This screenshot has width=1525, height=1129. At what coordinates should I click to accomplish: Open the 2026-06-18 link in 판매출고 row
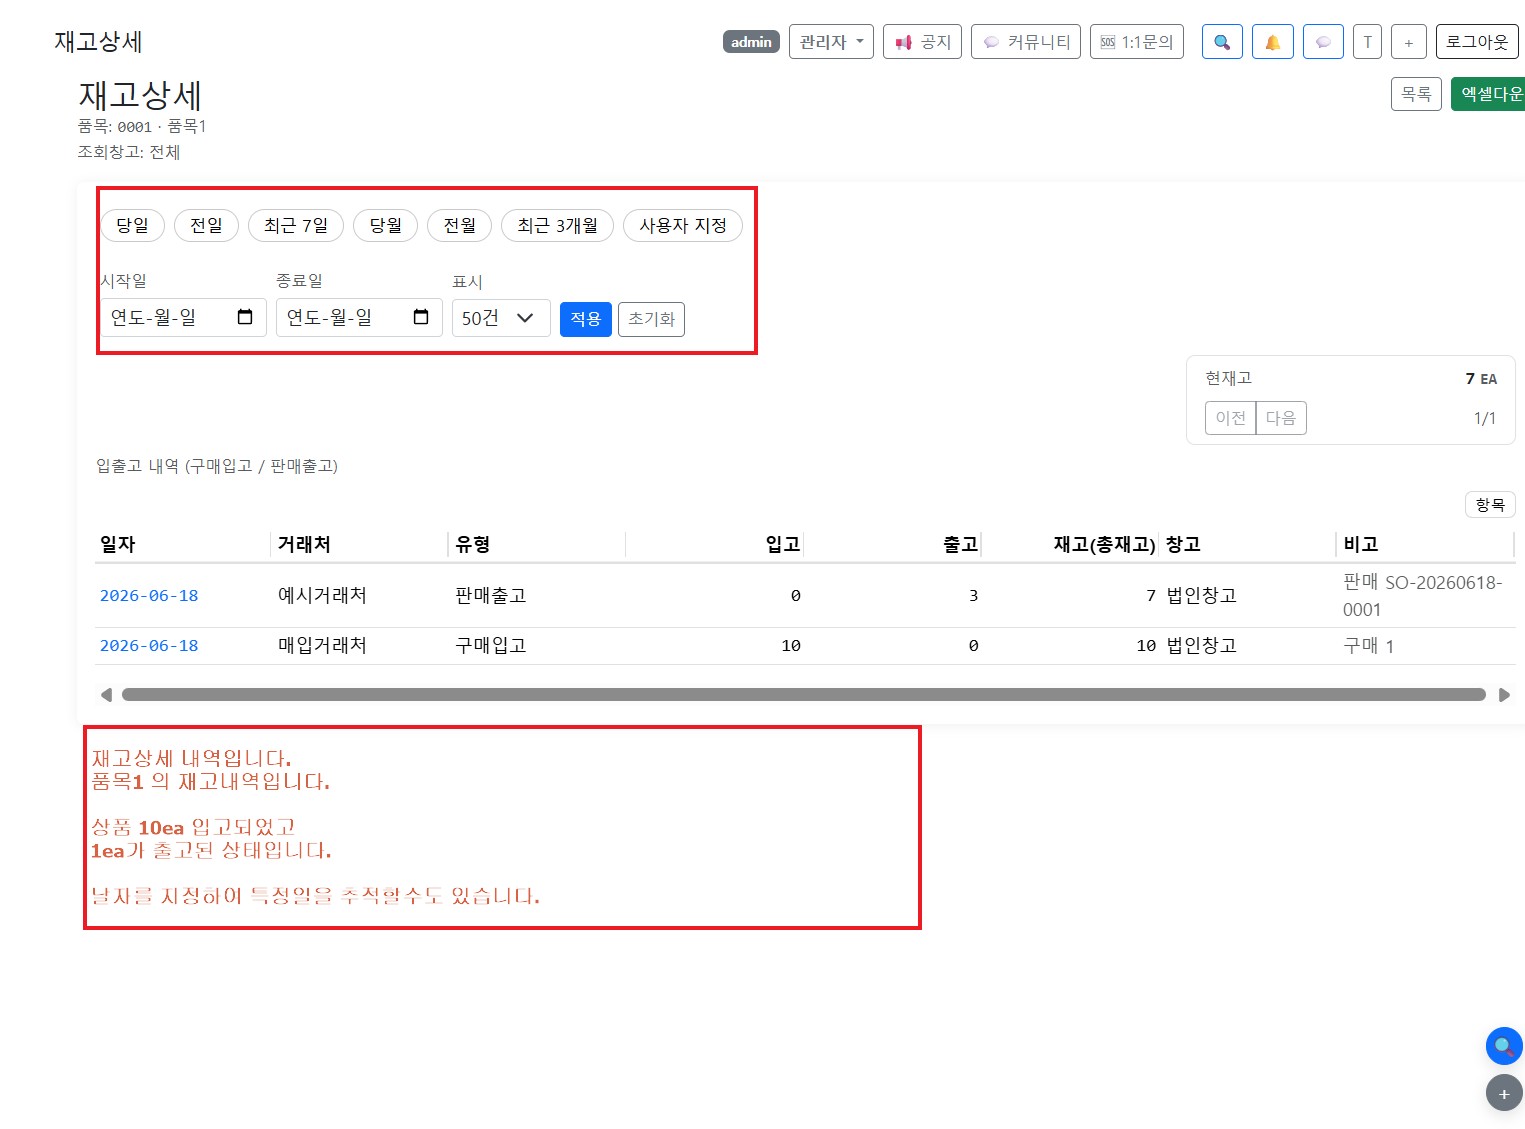point(149,596)
